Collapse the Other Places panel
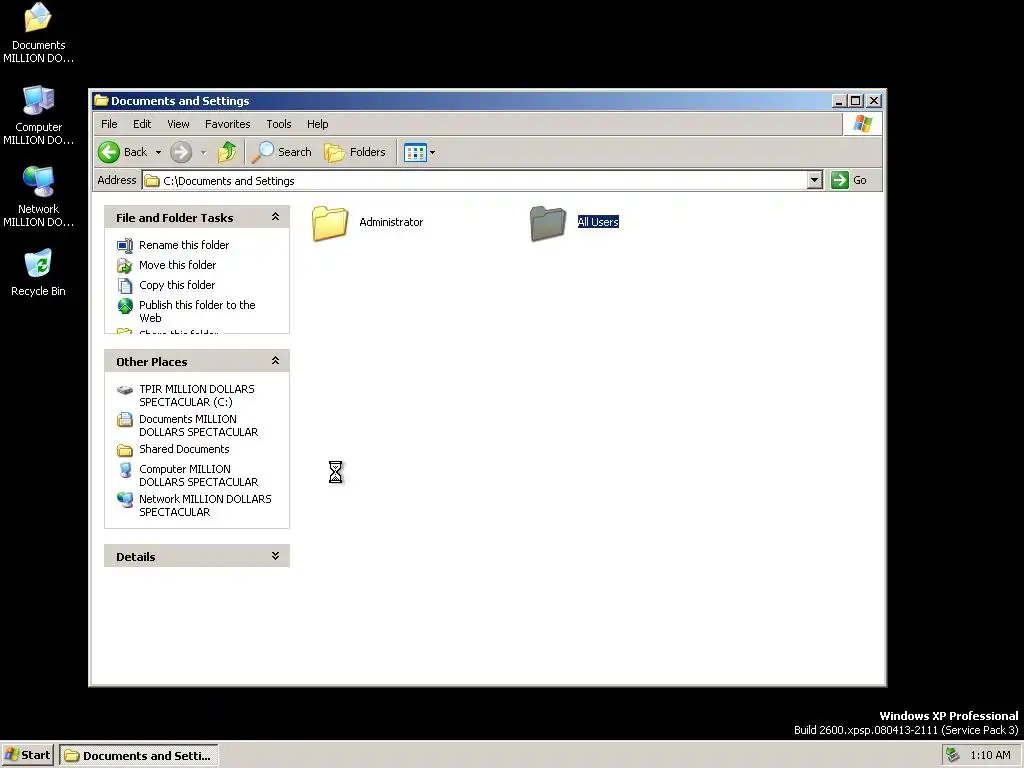 coord(275,360)
